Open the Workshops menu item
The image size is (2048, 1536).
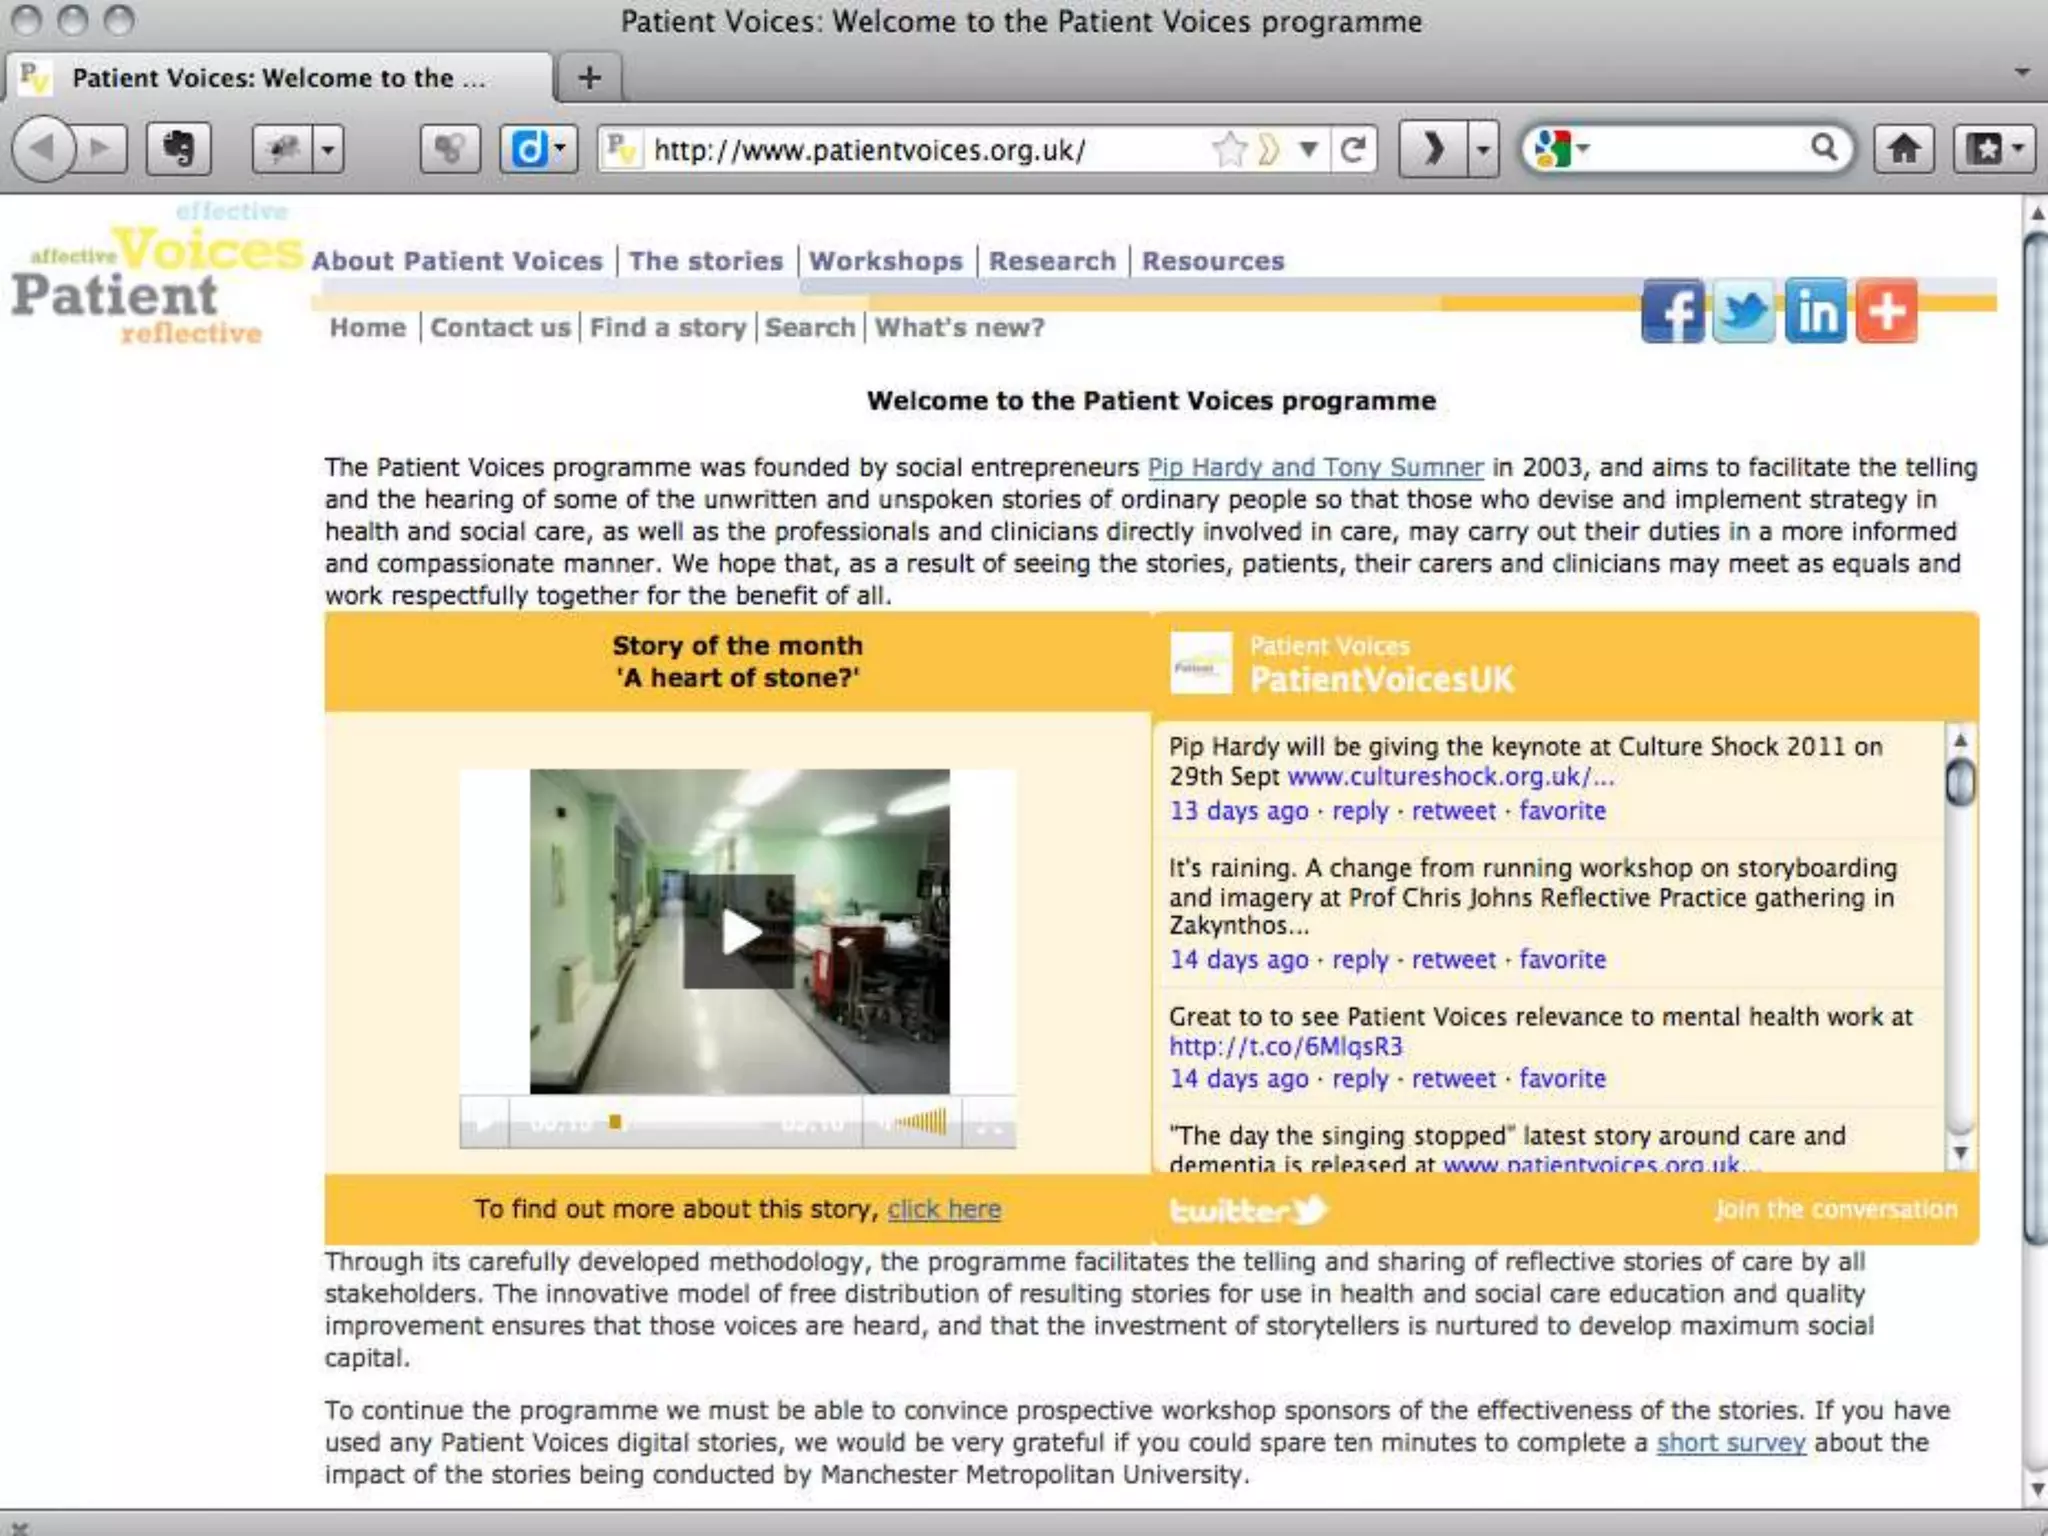(x=885, y=261)
